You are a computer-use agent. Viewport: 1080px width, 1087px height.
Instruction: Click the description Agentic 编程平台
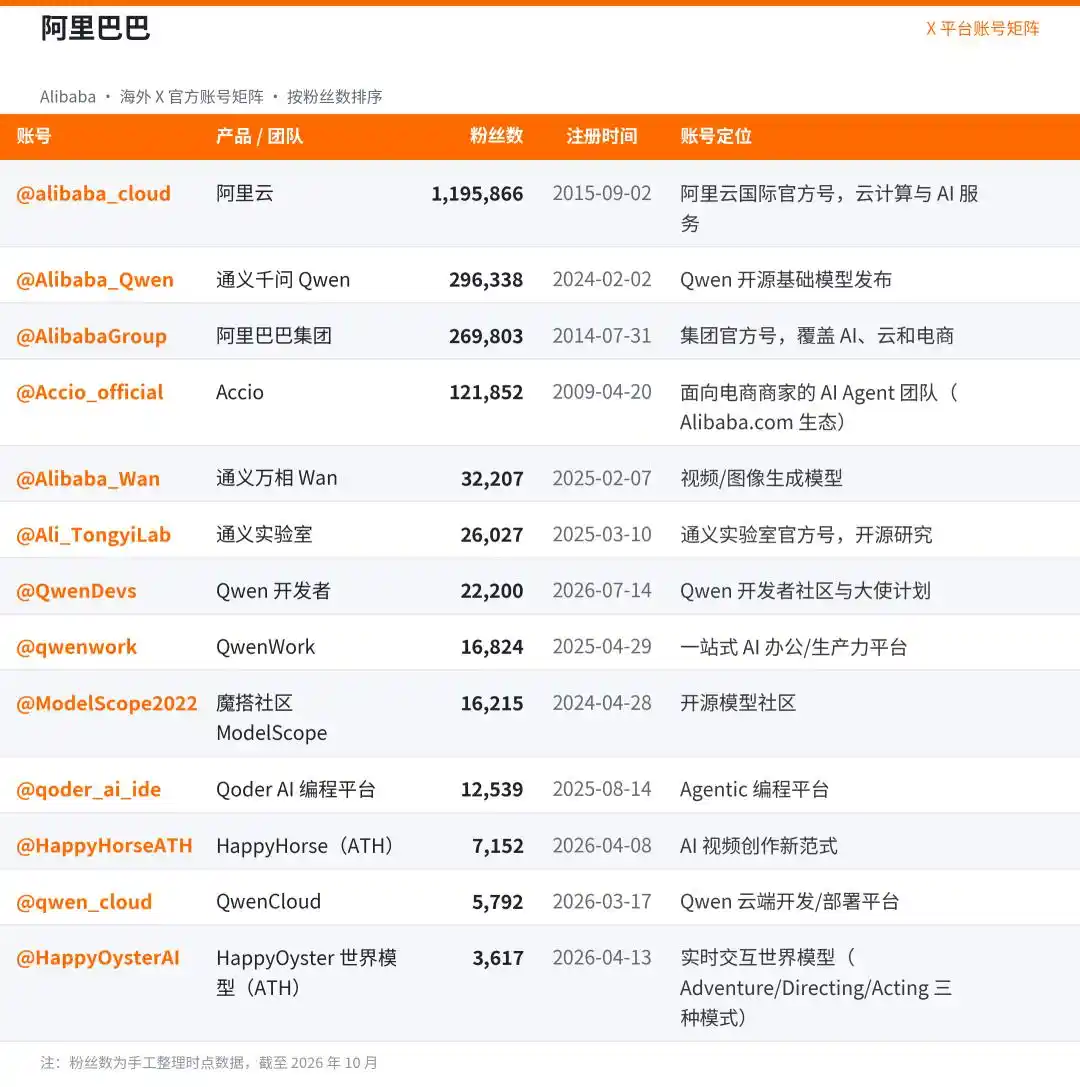pyautogui.click(x=754, y=789)
